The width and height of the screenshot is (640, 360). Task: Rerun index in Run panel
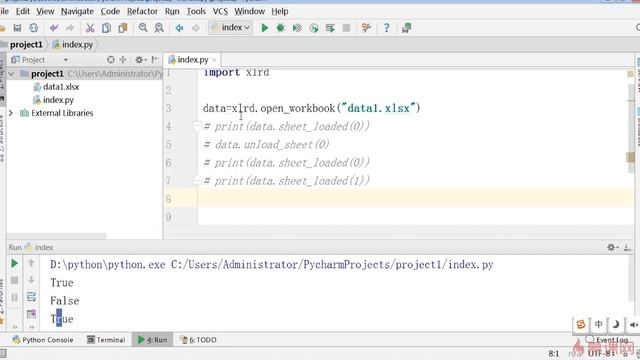14,263
